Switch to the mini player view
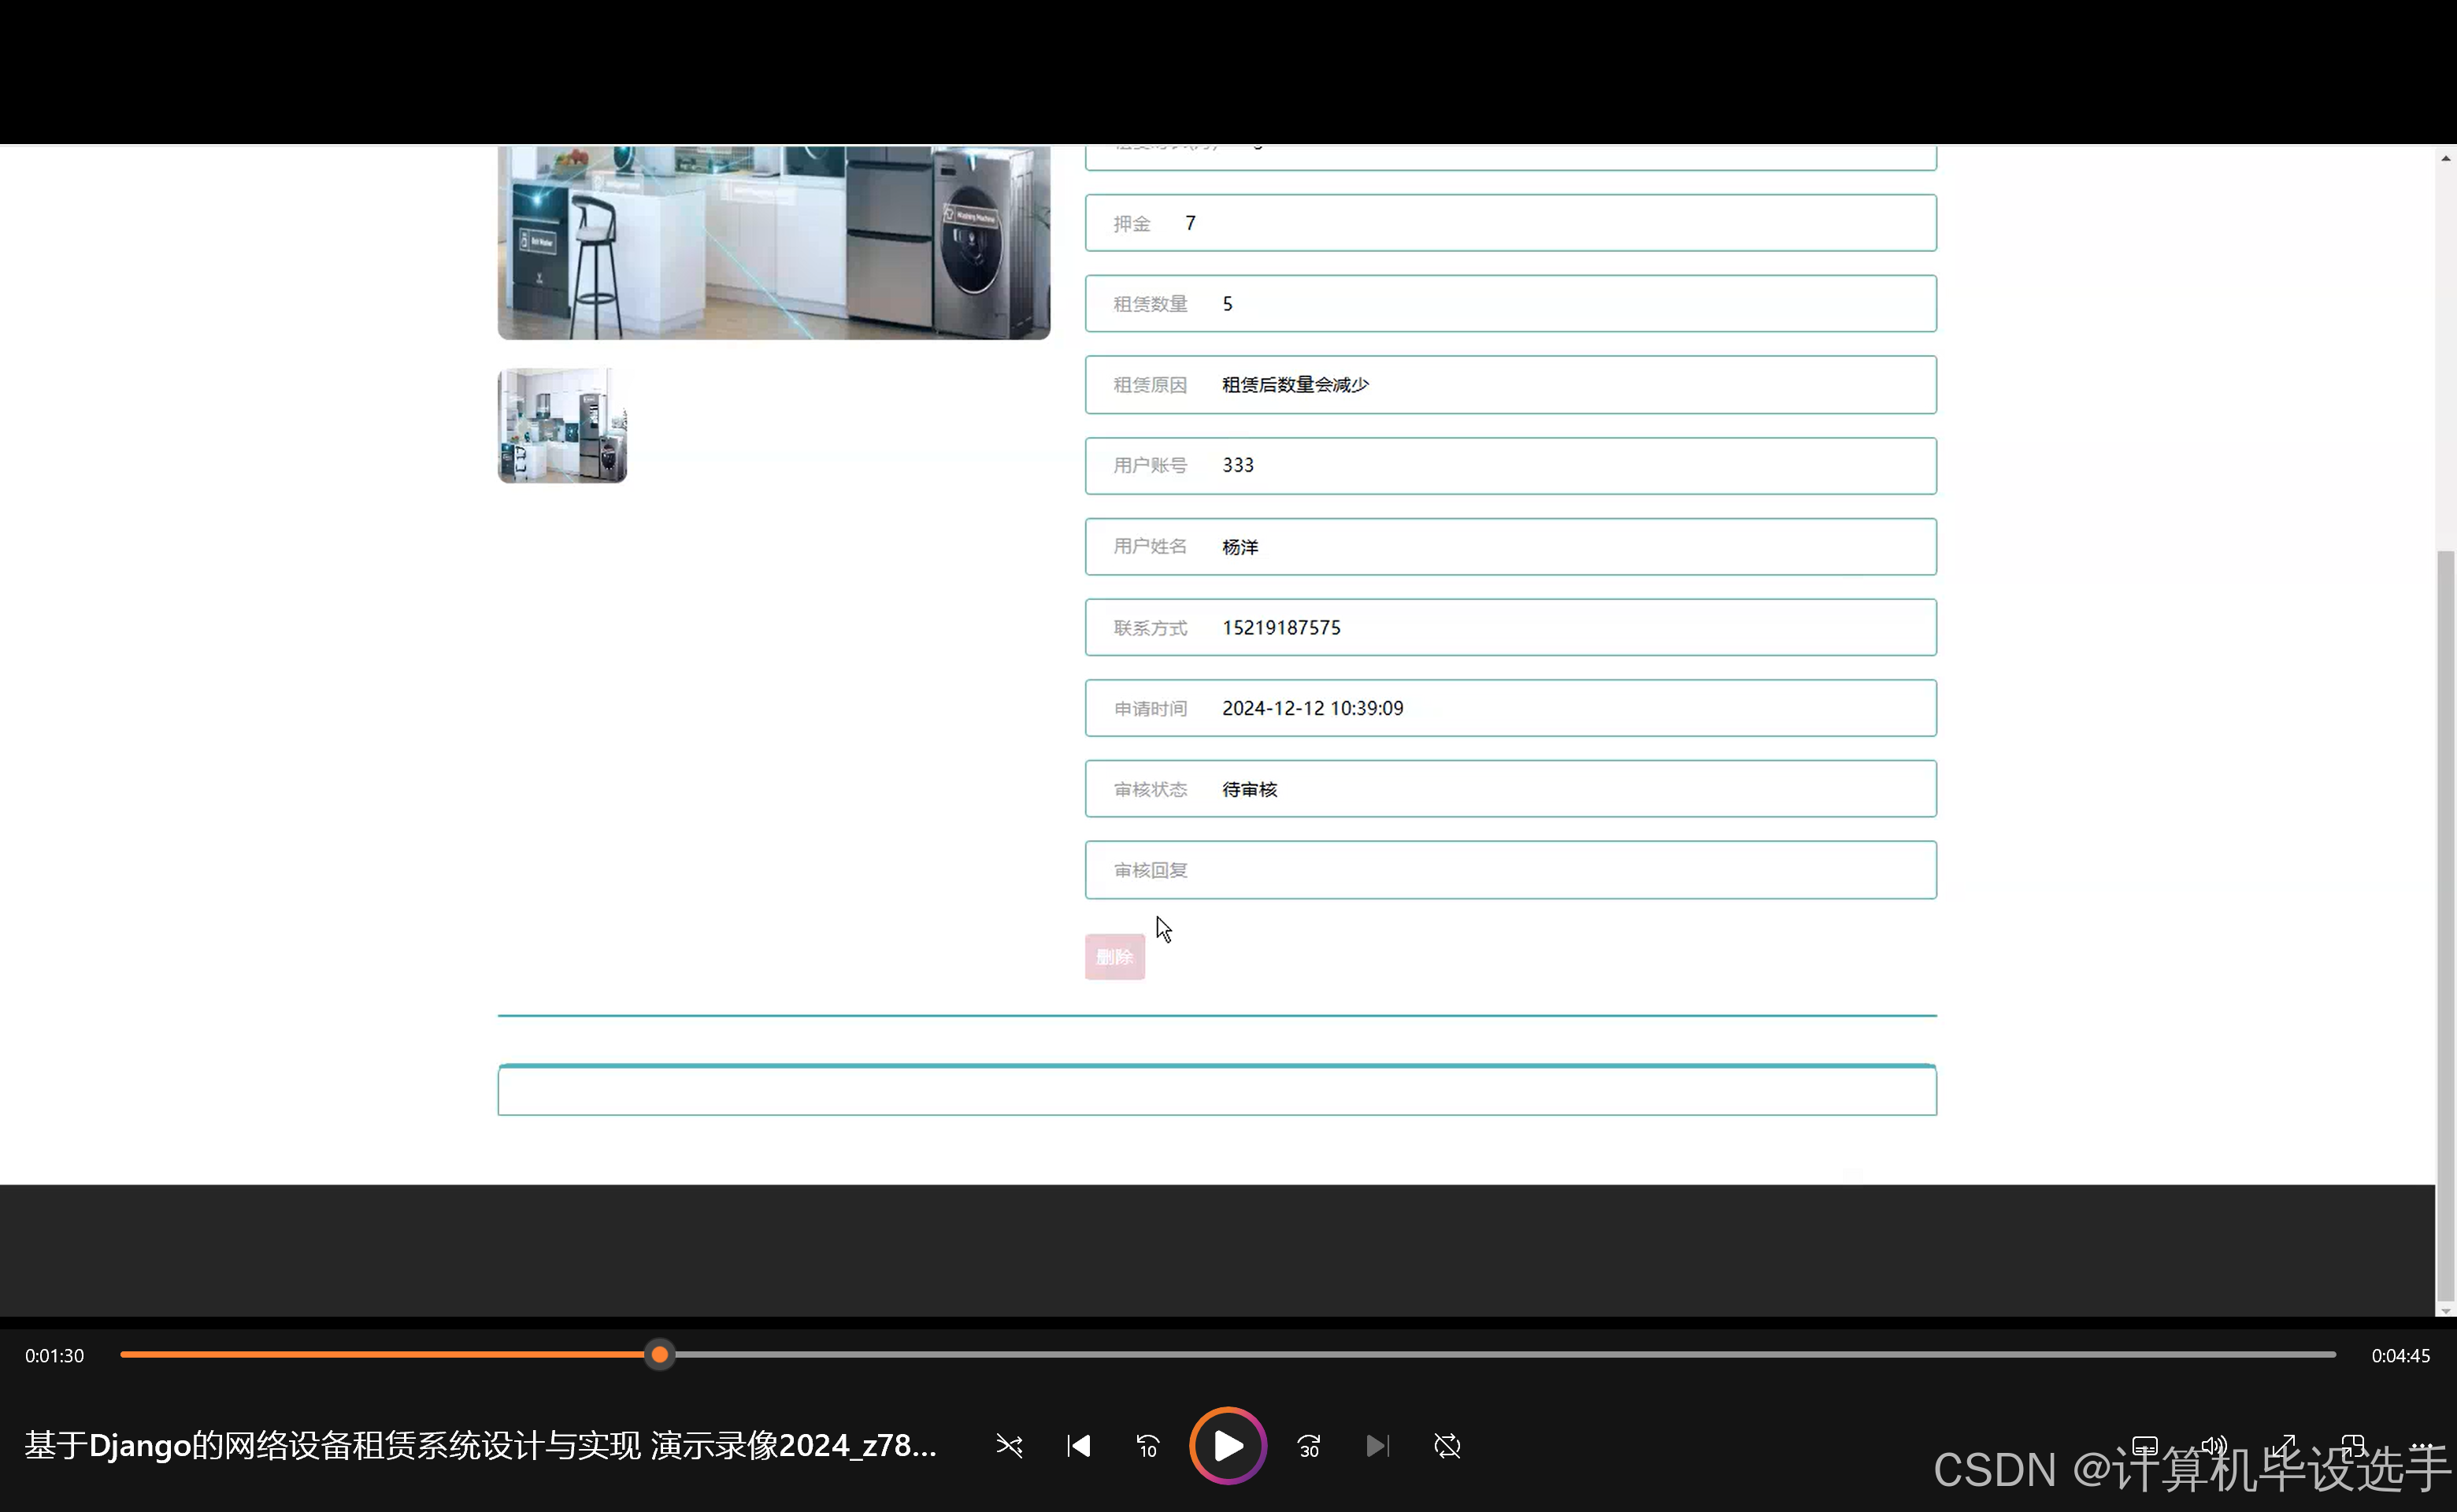This screenshot has height=1512, width=2457. [x=2353, y=1446]
